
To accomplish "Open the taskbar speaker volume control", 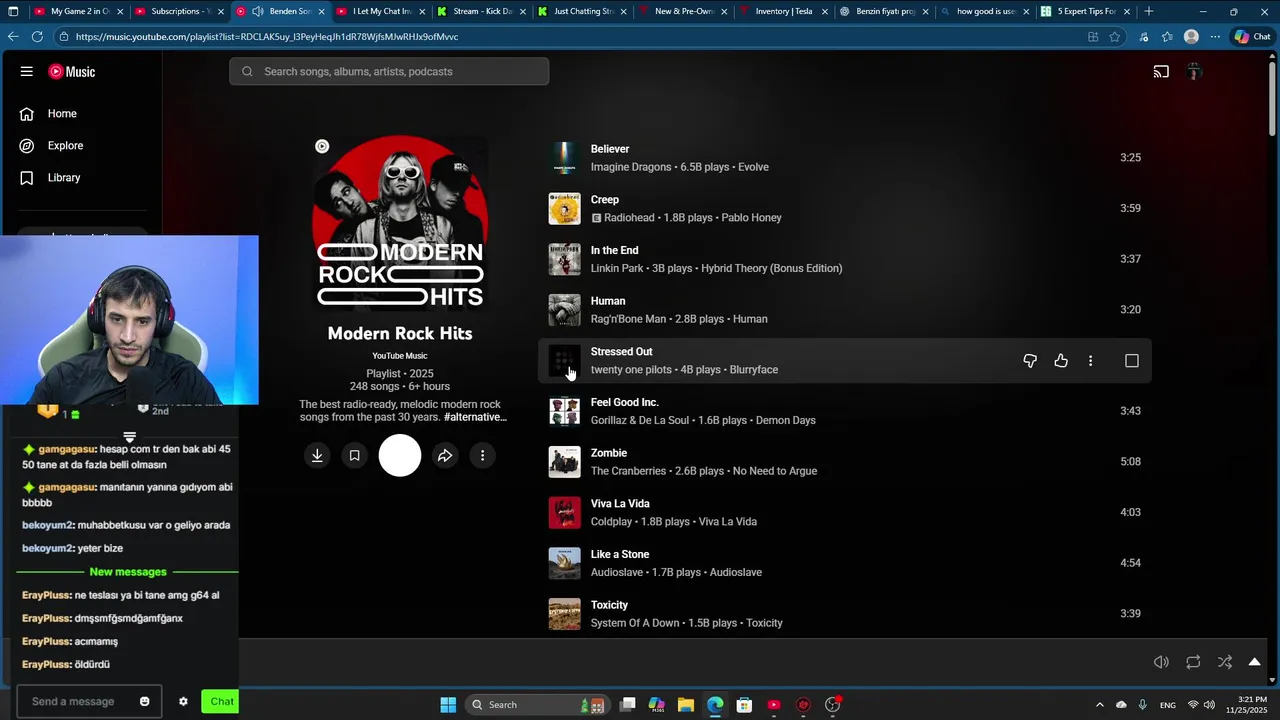I will [1209, 705].
